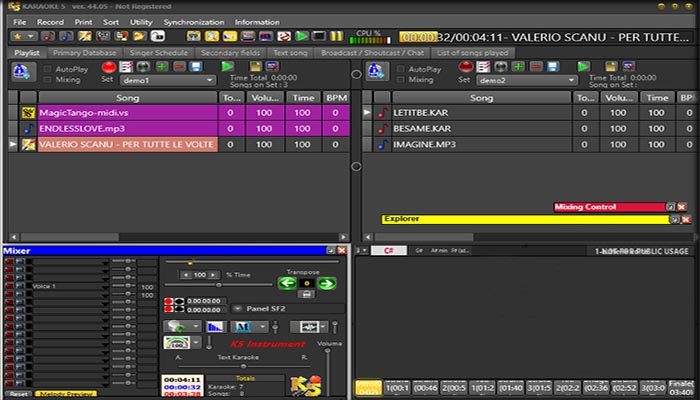Viewport: 700px width, 400px height.
Task: Click the red record button in the left playlist
Action: click(108, 67)
